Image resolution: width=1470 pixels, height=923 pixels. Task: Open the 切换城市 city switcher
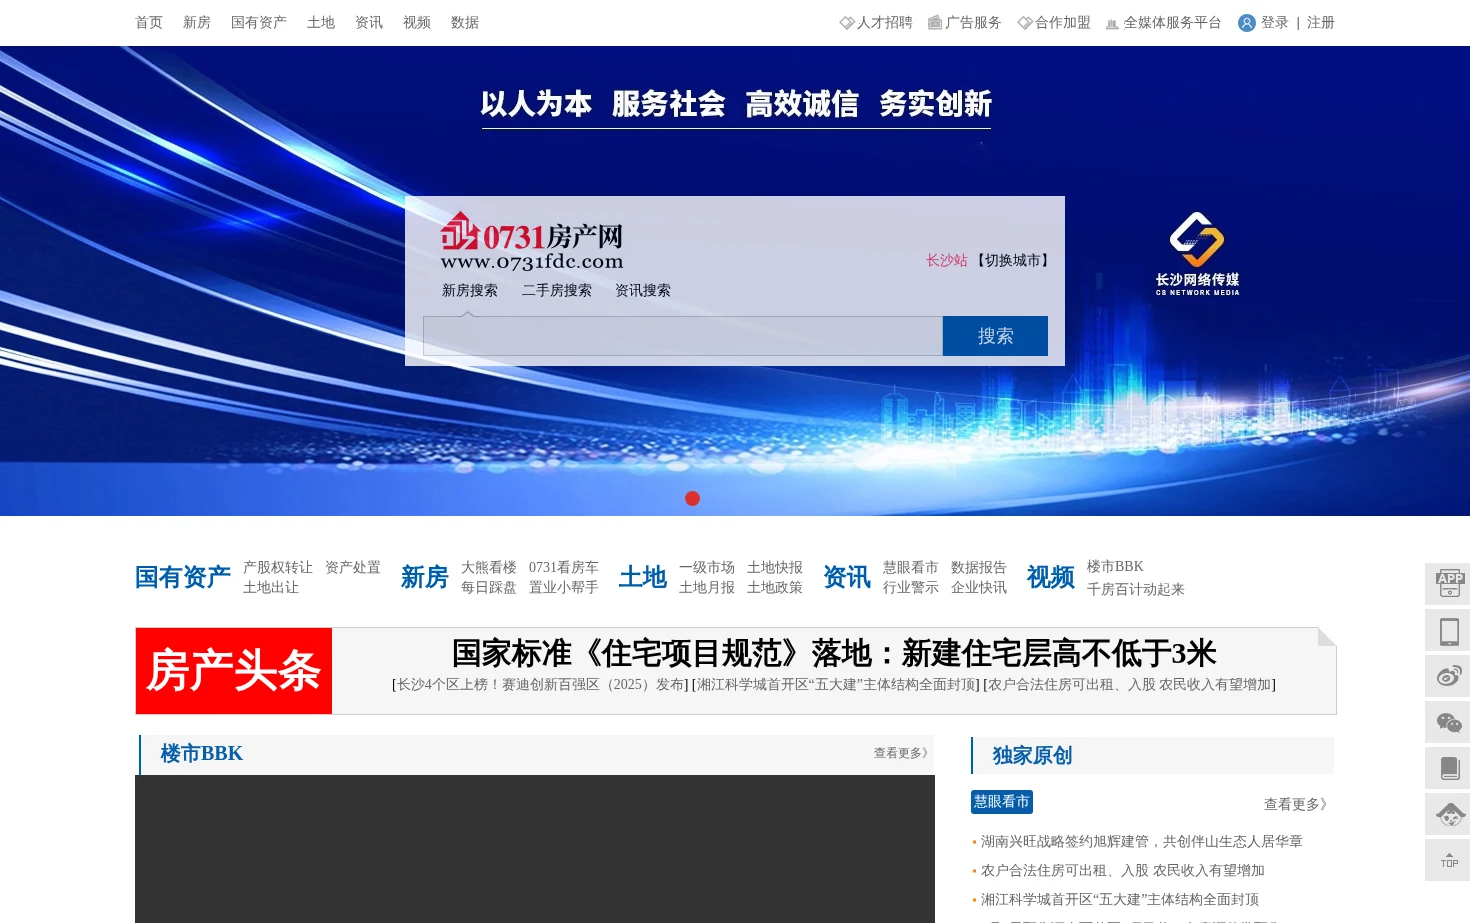tap(1012, 260)
